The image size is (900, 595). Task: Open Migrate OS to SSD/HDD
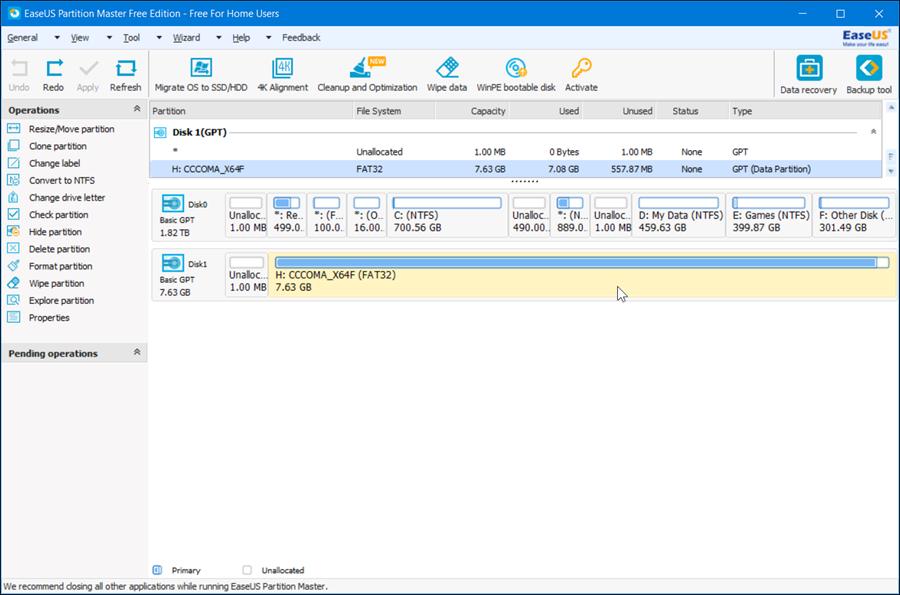201,75
